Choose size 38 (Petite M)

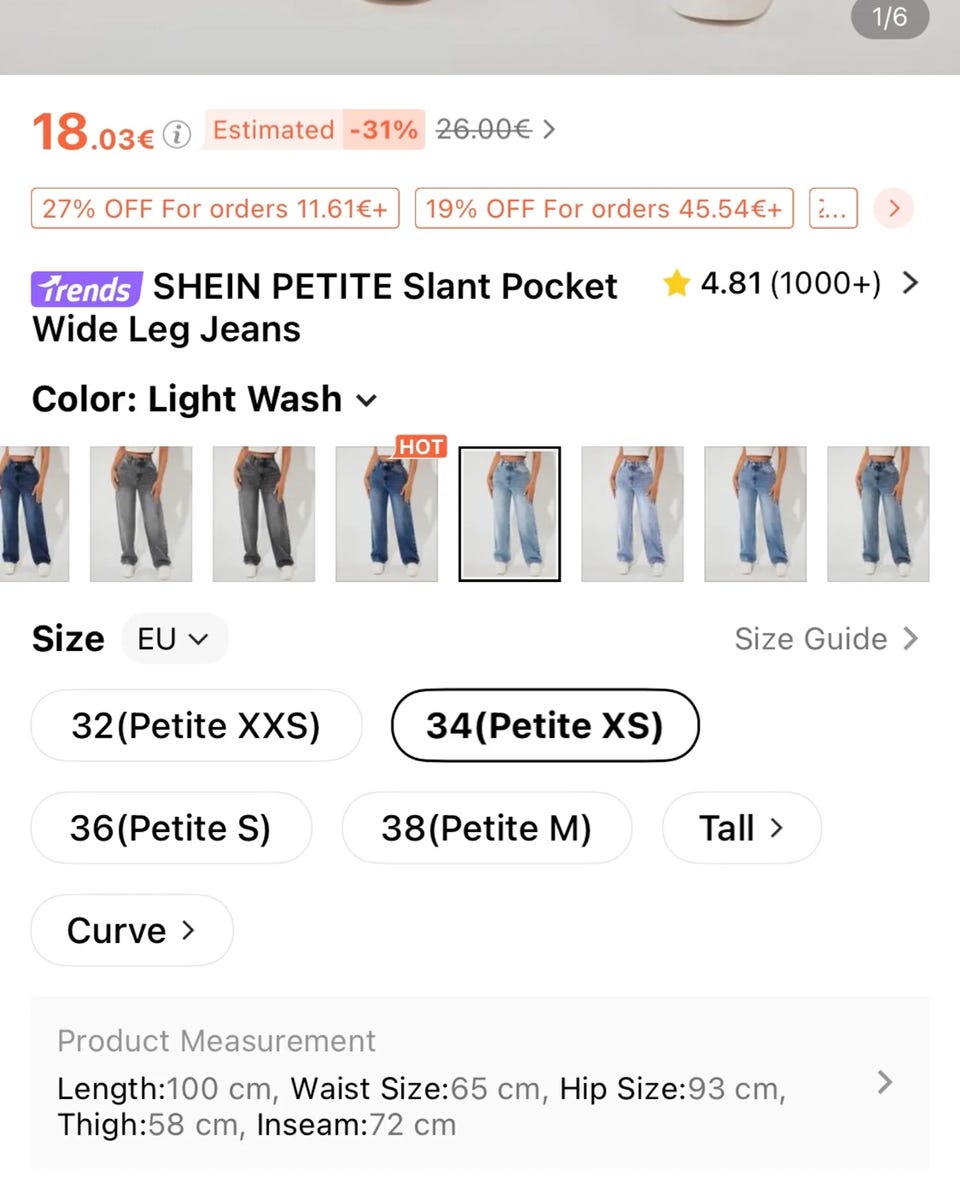tap(486, 828)
